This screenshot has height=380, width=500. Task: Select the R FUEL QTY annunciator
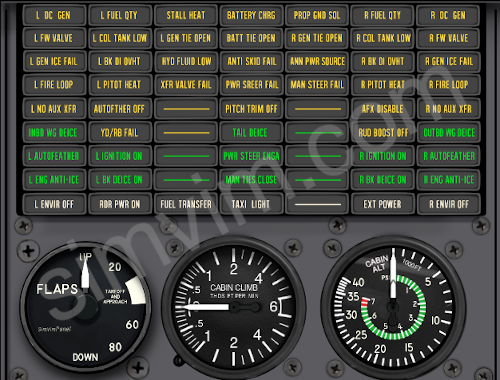click(382, 15)
